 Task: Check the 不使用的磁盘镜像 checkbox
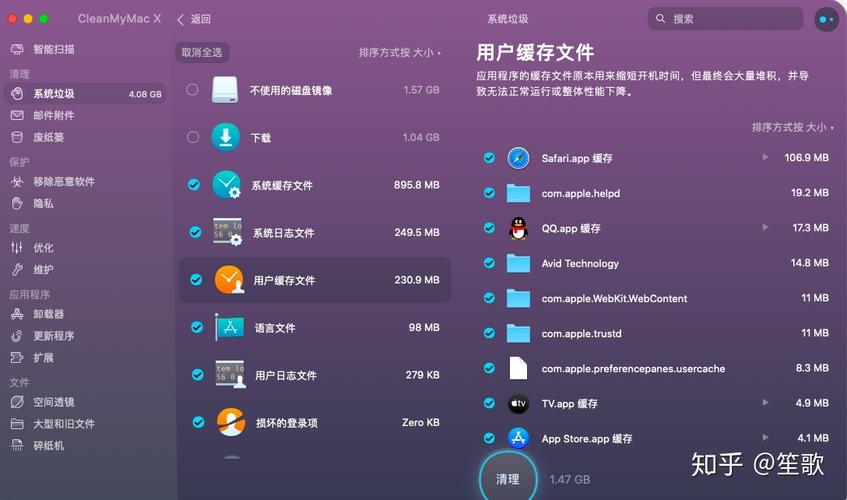pos(192,90)
